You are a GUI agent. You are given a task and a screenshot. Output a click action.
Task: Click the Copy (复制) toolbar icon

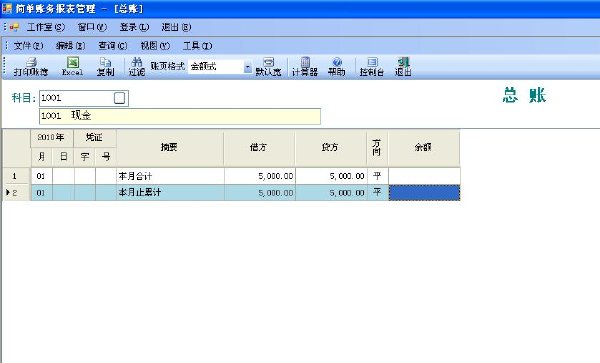coord(105,67)
